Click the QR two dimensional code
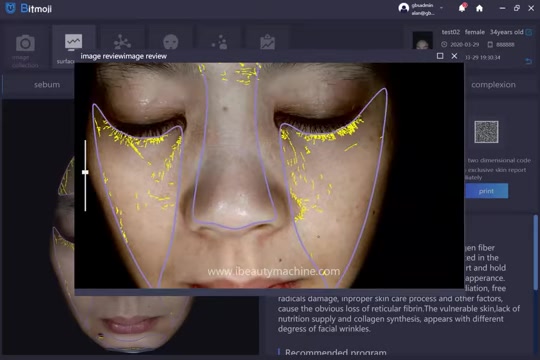The height and width of the screenshot is (360, 540). 486,132
